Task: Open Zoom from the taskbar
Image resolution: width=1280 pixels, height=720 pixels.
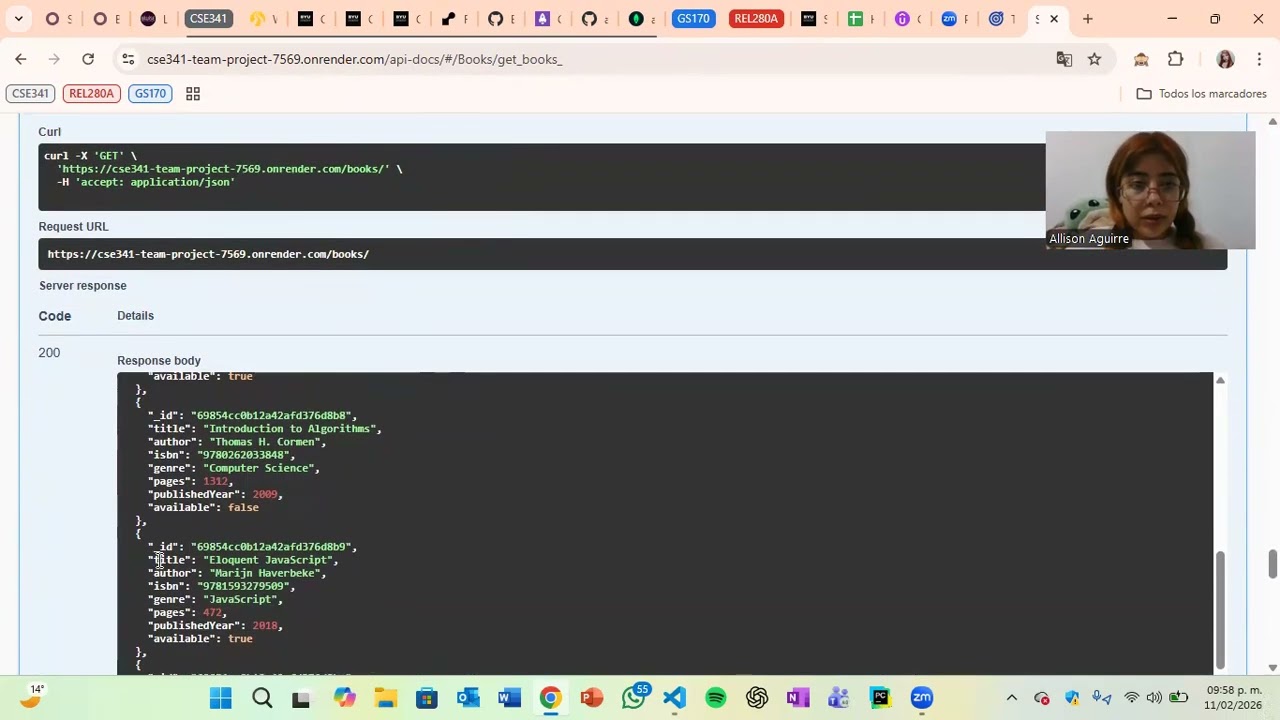Action: [921, 698]
